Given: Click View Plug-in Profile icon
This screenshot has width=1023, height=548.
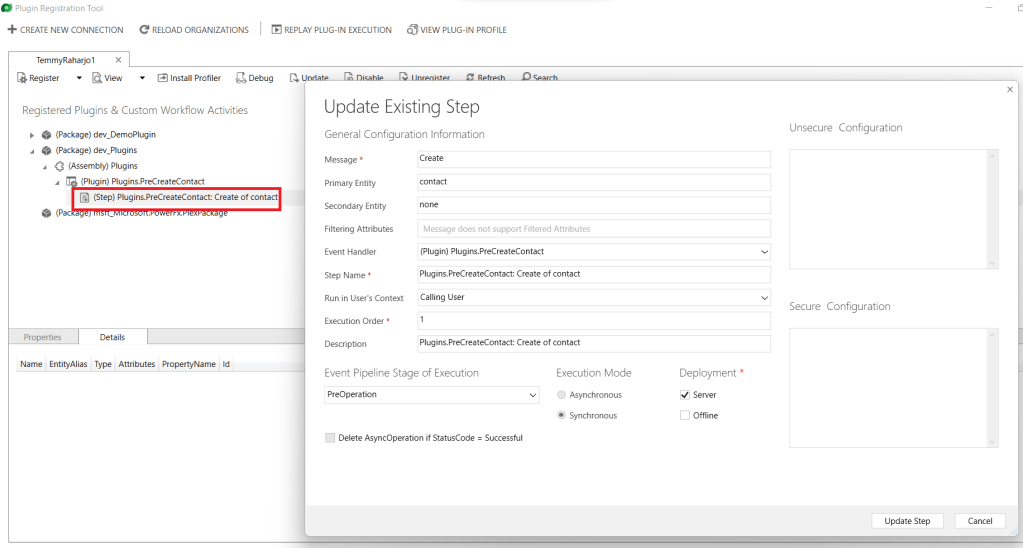Looking at the screenshot, I should coord(412,29).
